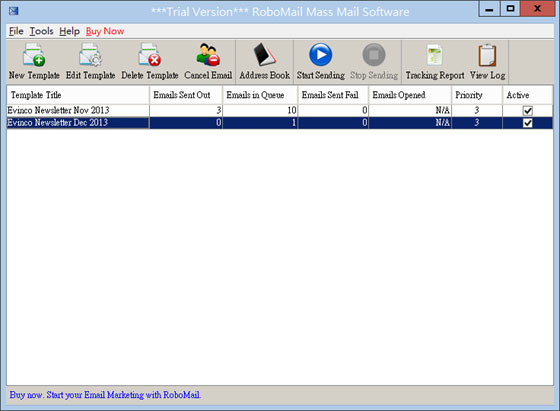The image size is (560, 411).
Task: Click N/A Emails Opened cell for Dec 2013
Action: pos(410,123)
